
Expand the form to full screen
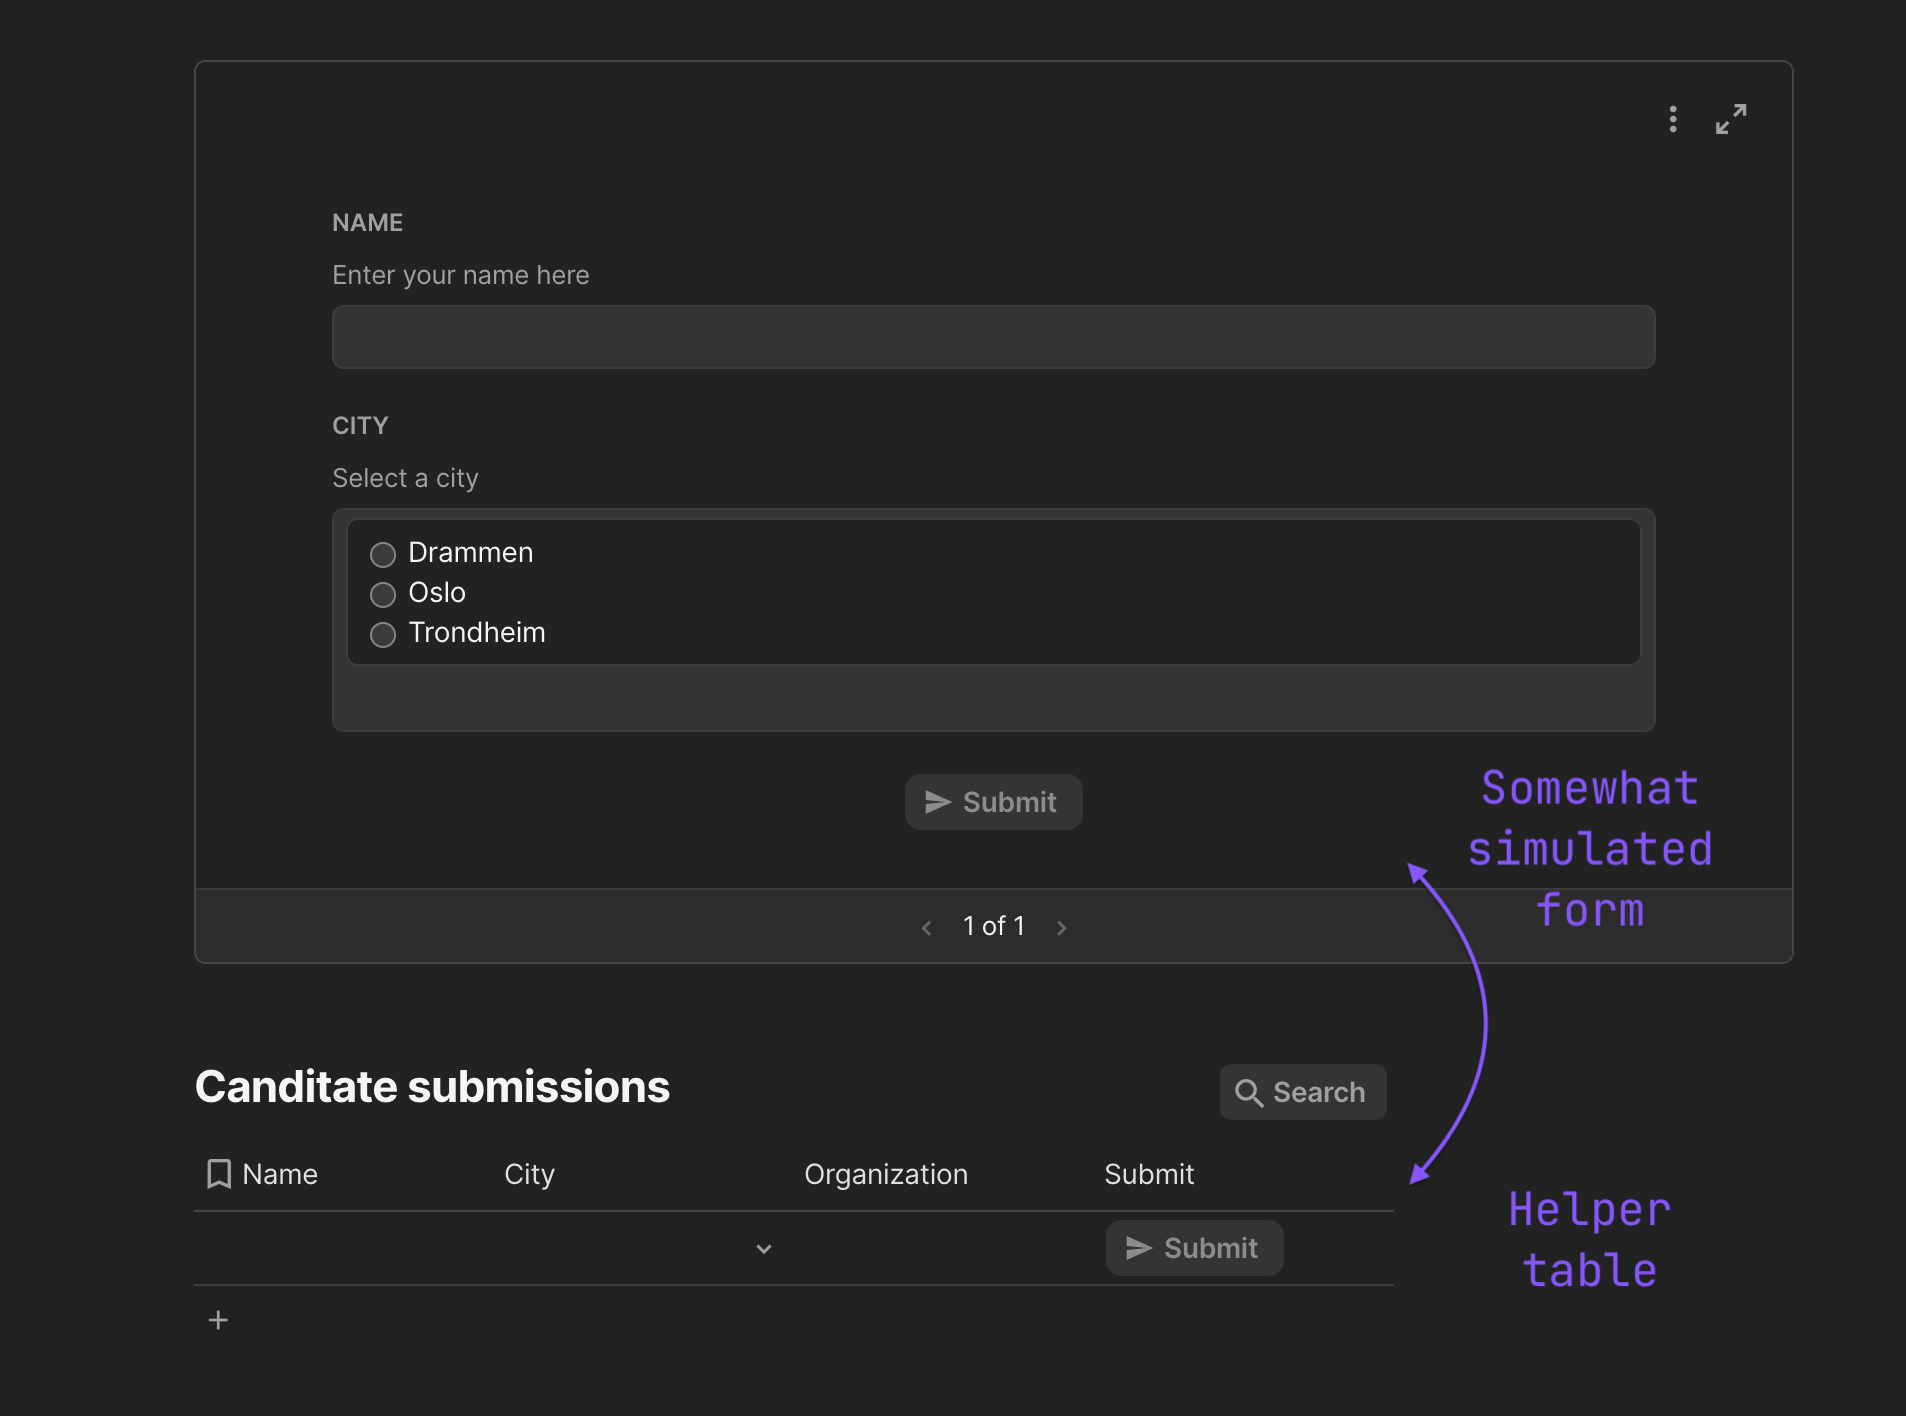[x=1731, y=120]
